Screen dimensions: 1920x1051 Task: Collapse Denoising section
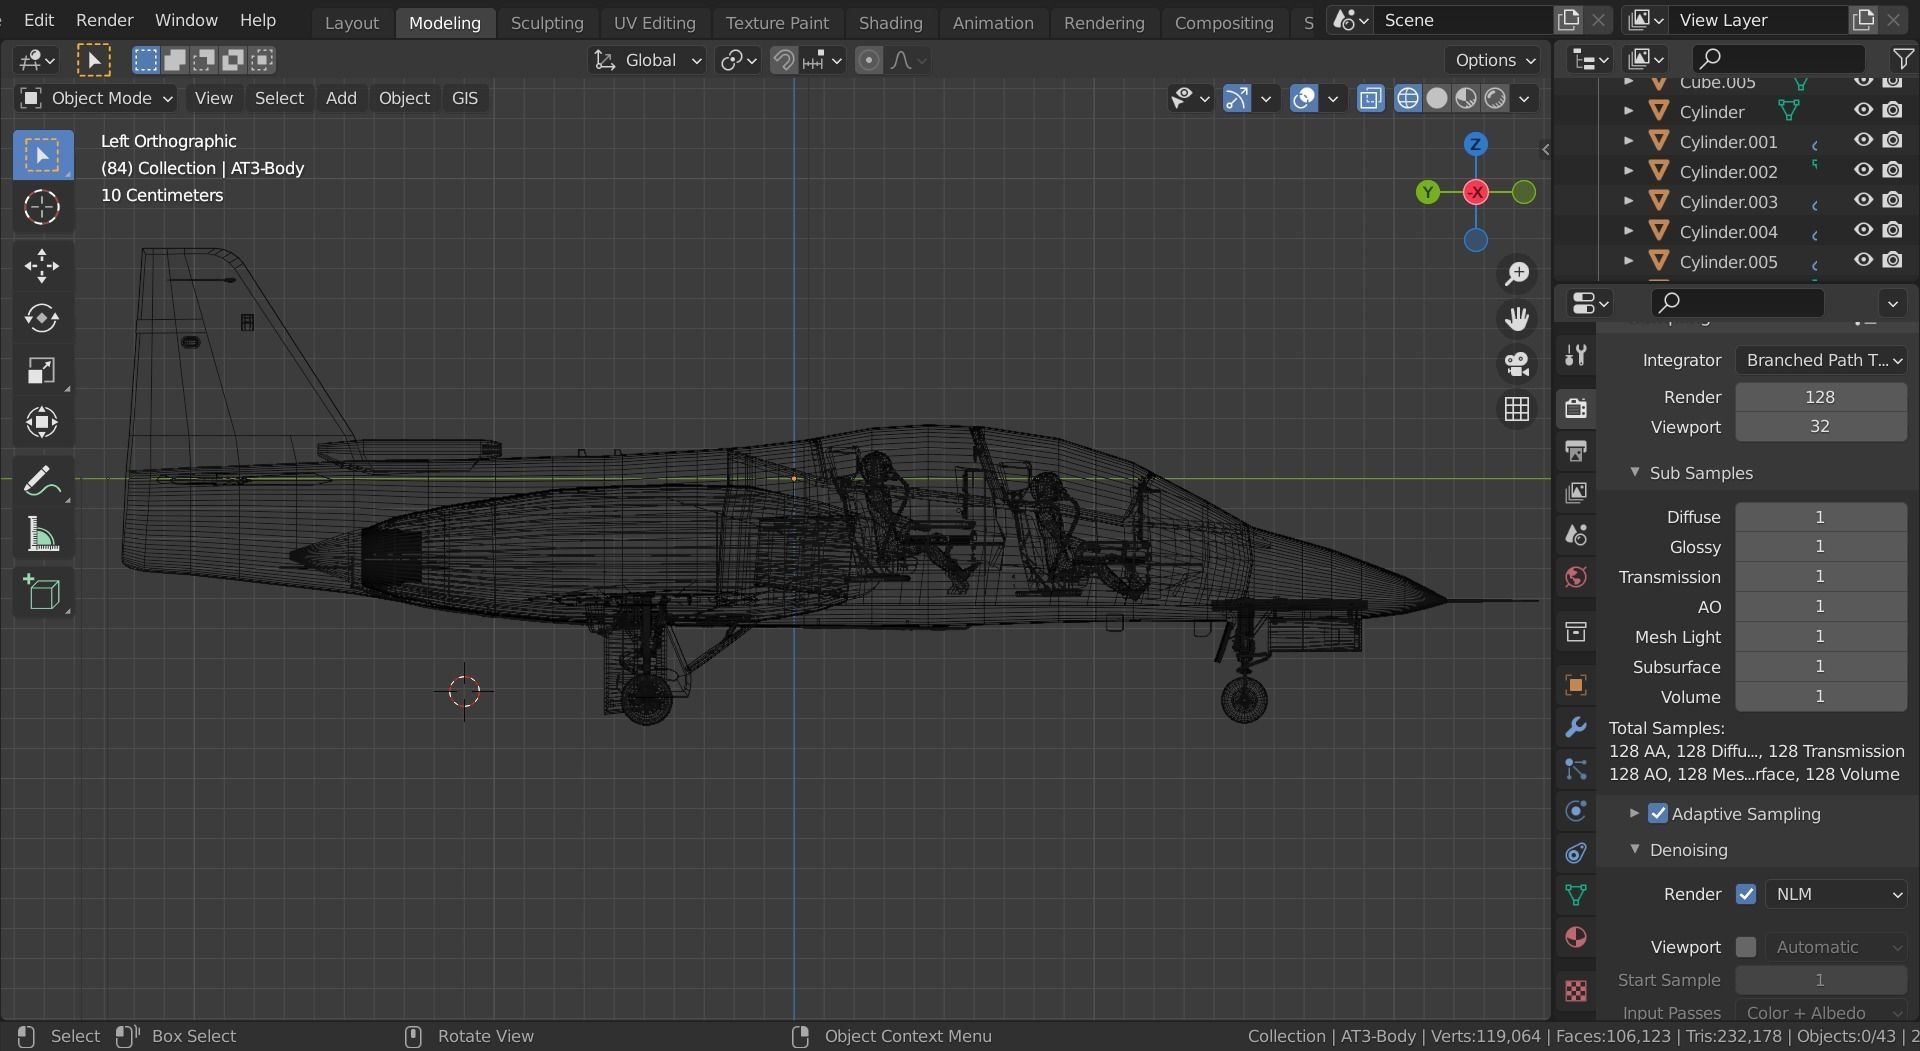pos(1634,849)
